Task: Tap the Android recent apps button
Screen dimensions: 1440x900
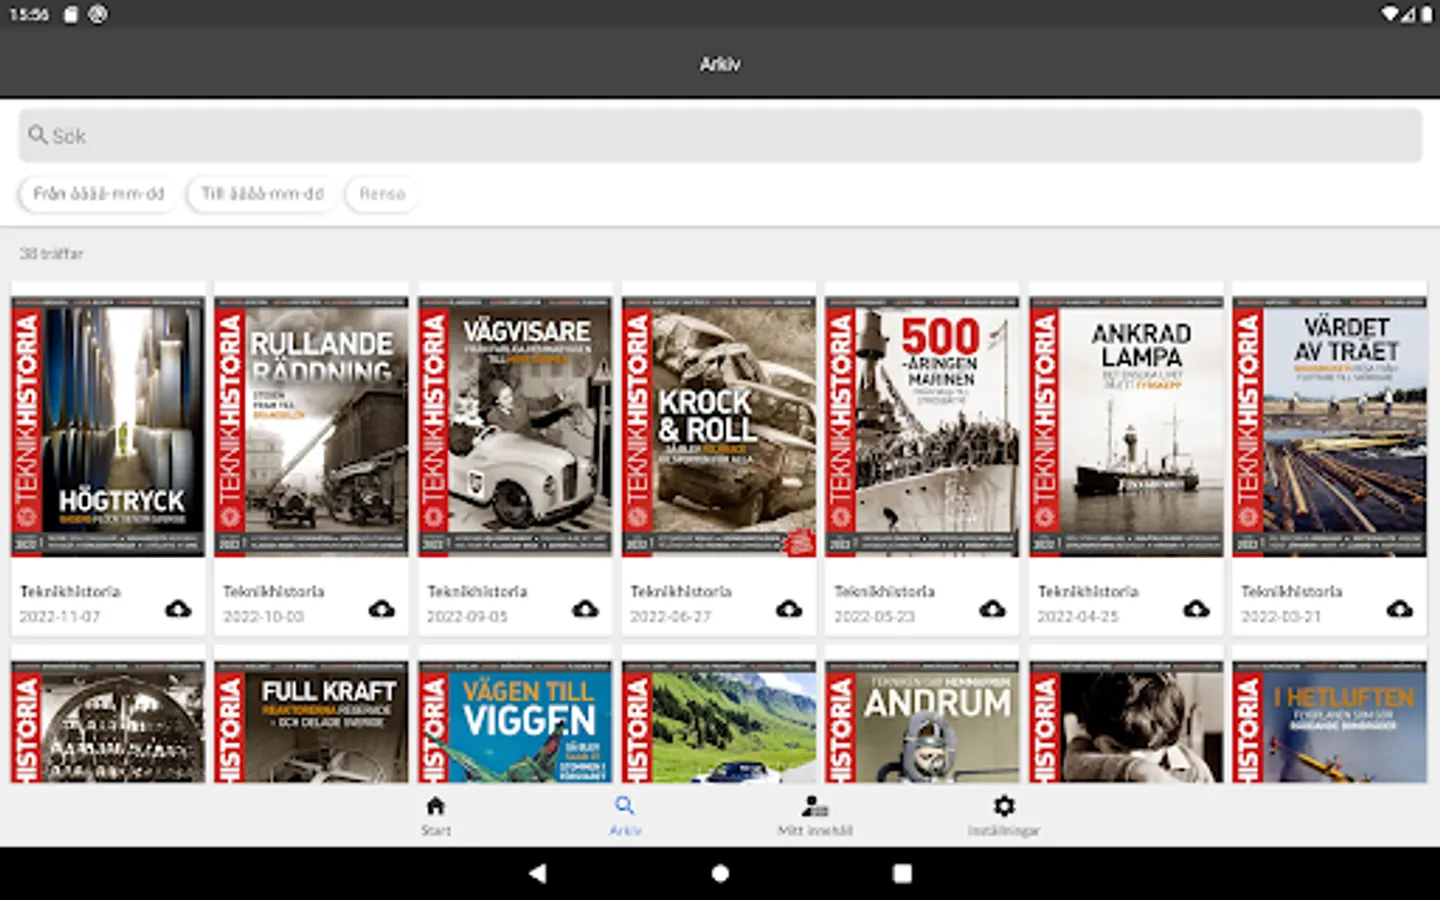Action: pos(902,873)
